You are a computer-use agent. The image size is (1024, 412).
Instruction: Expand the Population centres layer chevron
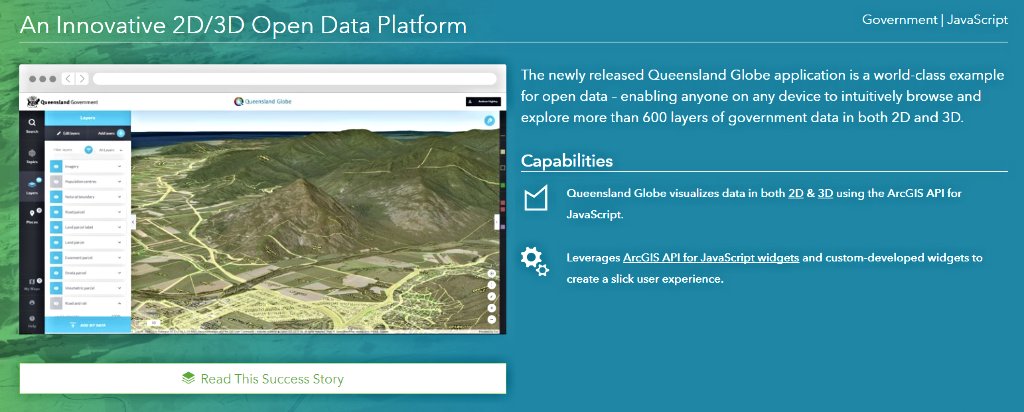pyautogui.click(x=120, y=182)
